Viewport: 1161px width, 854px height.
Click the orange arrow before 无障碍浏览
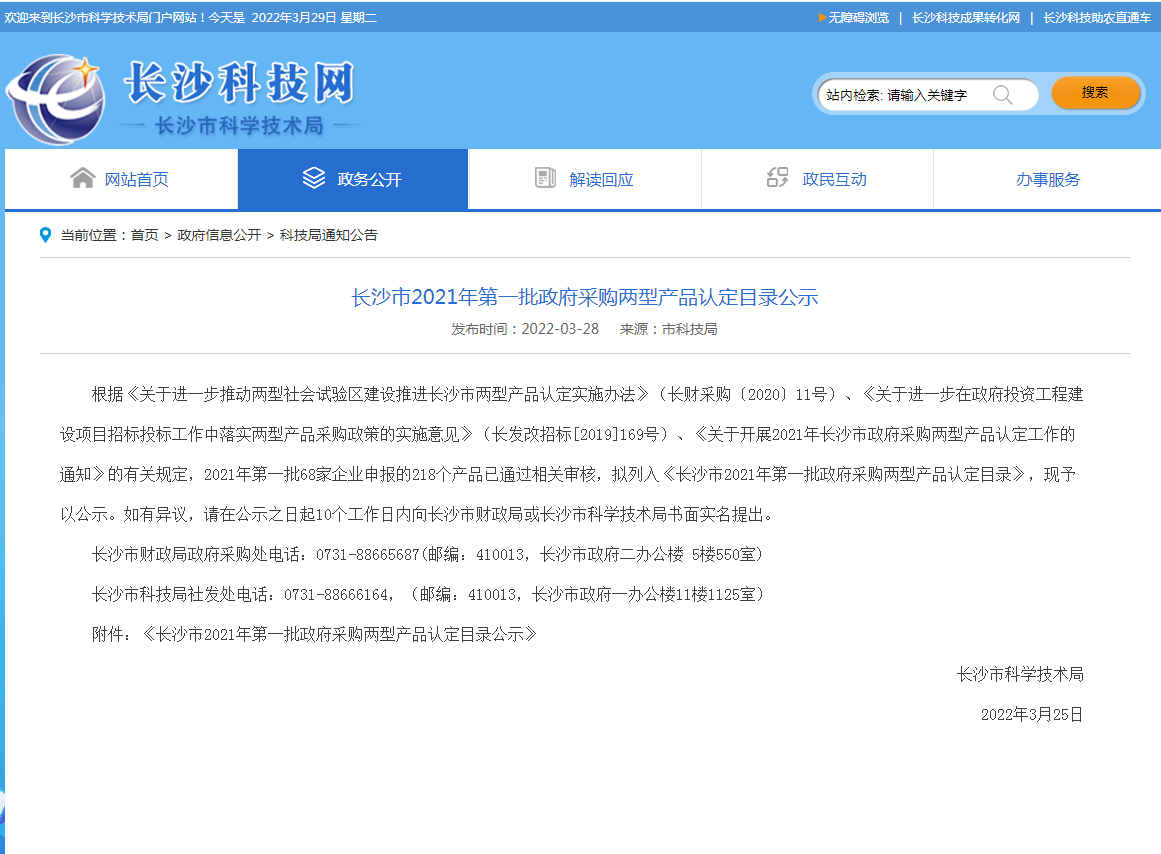[x=822, y=17]
